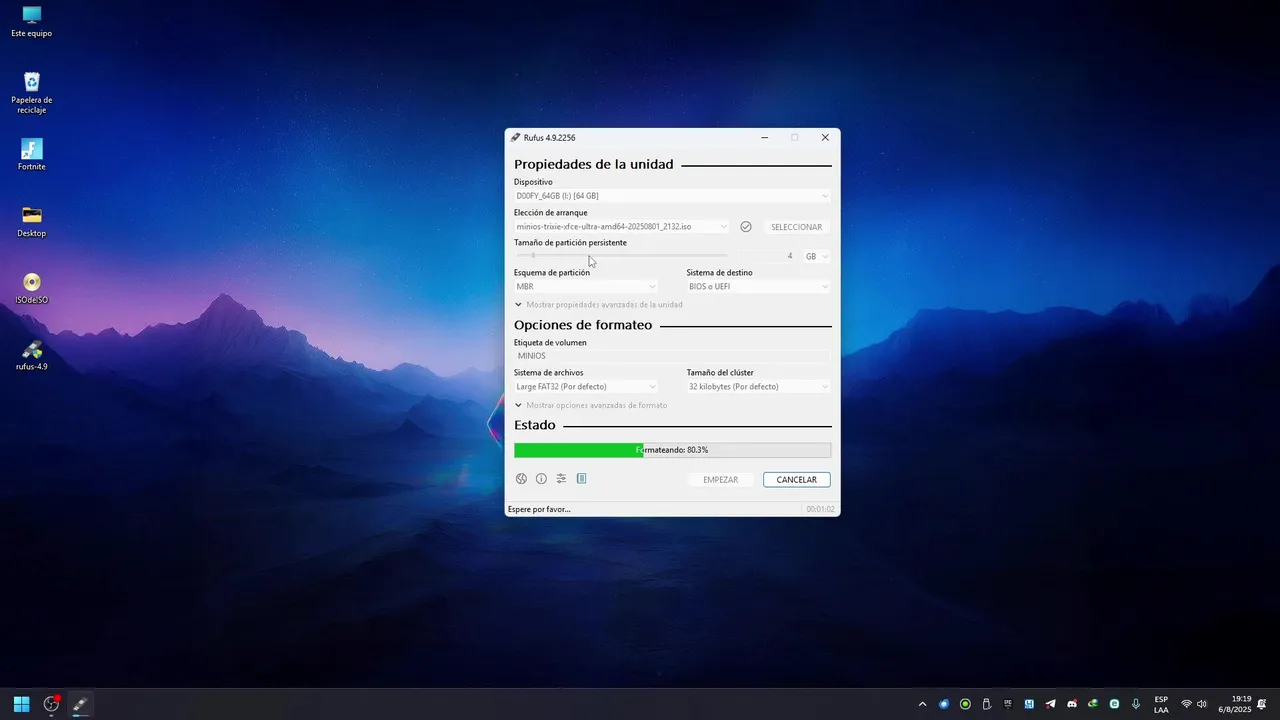Open the Discord tray icon
The image size is (1280, 720).
pos(1072,704)
